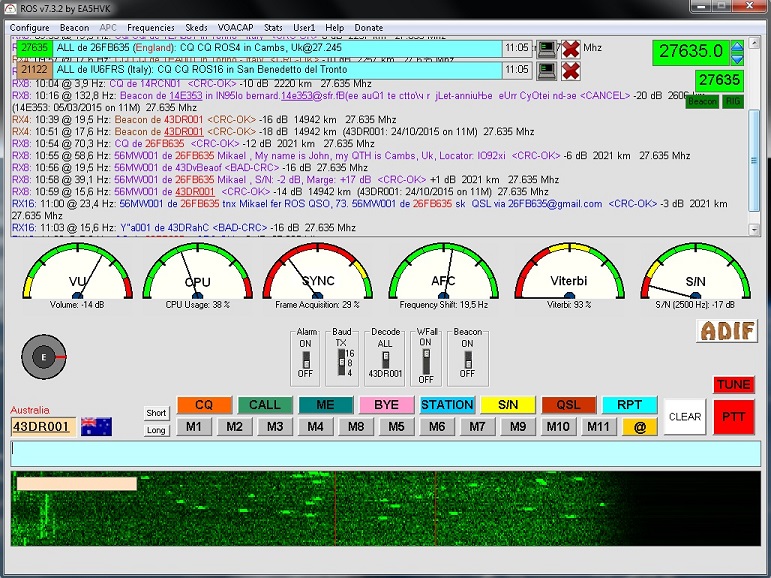Click the STATION macro button

(x=447, y=405)
